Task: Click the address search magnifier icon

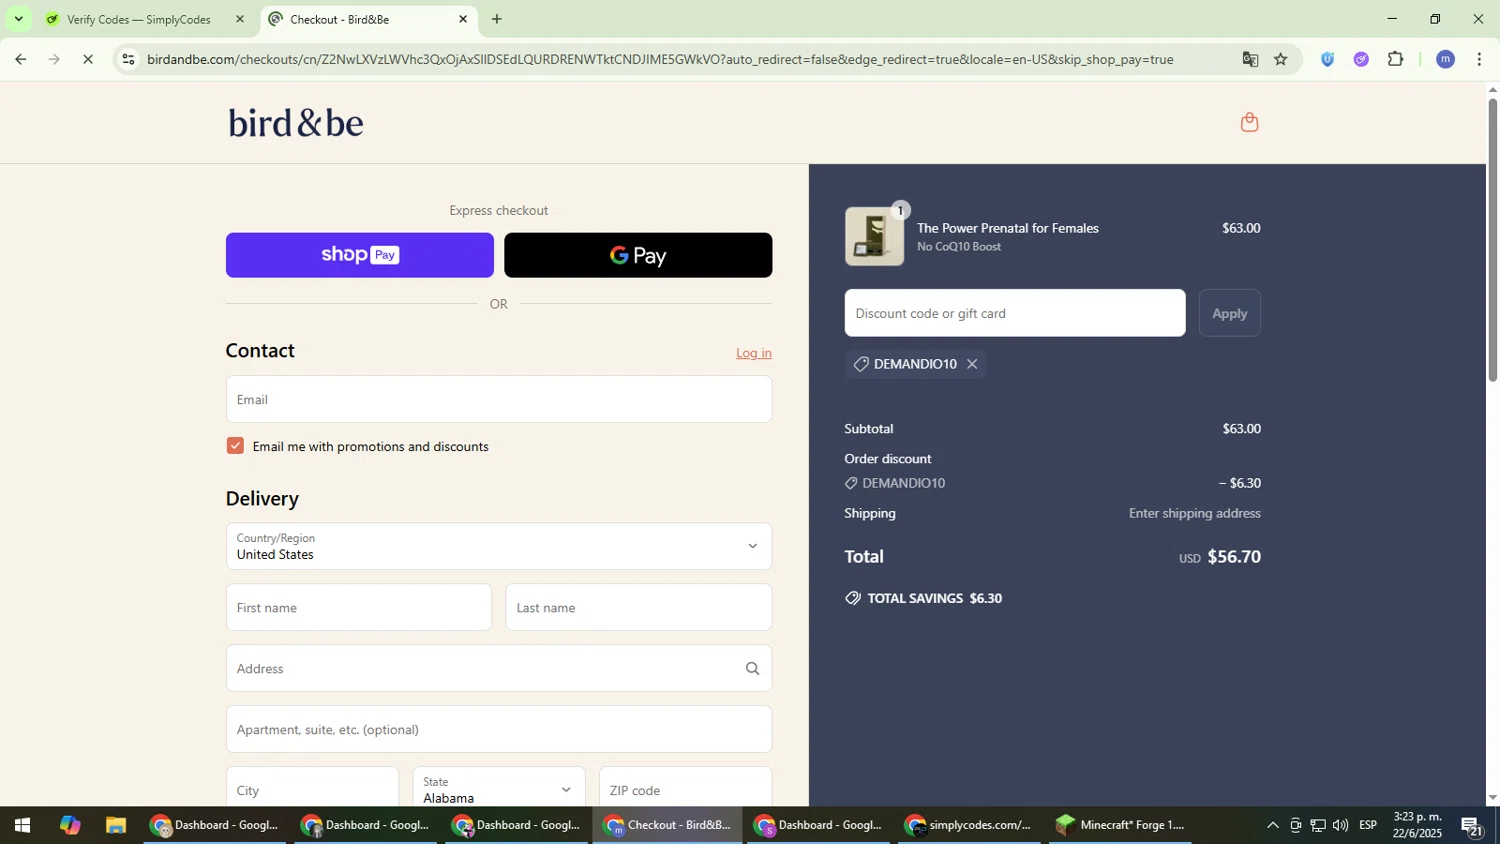Action: point(752,669)
